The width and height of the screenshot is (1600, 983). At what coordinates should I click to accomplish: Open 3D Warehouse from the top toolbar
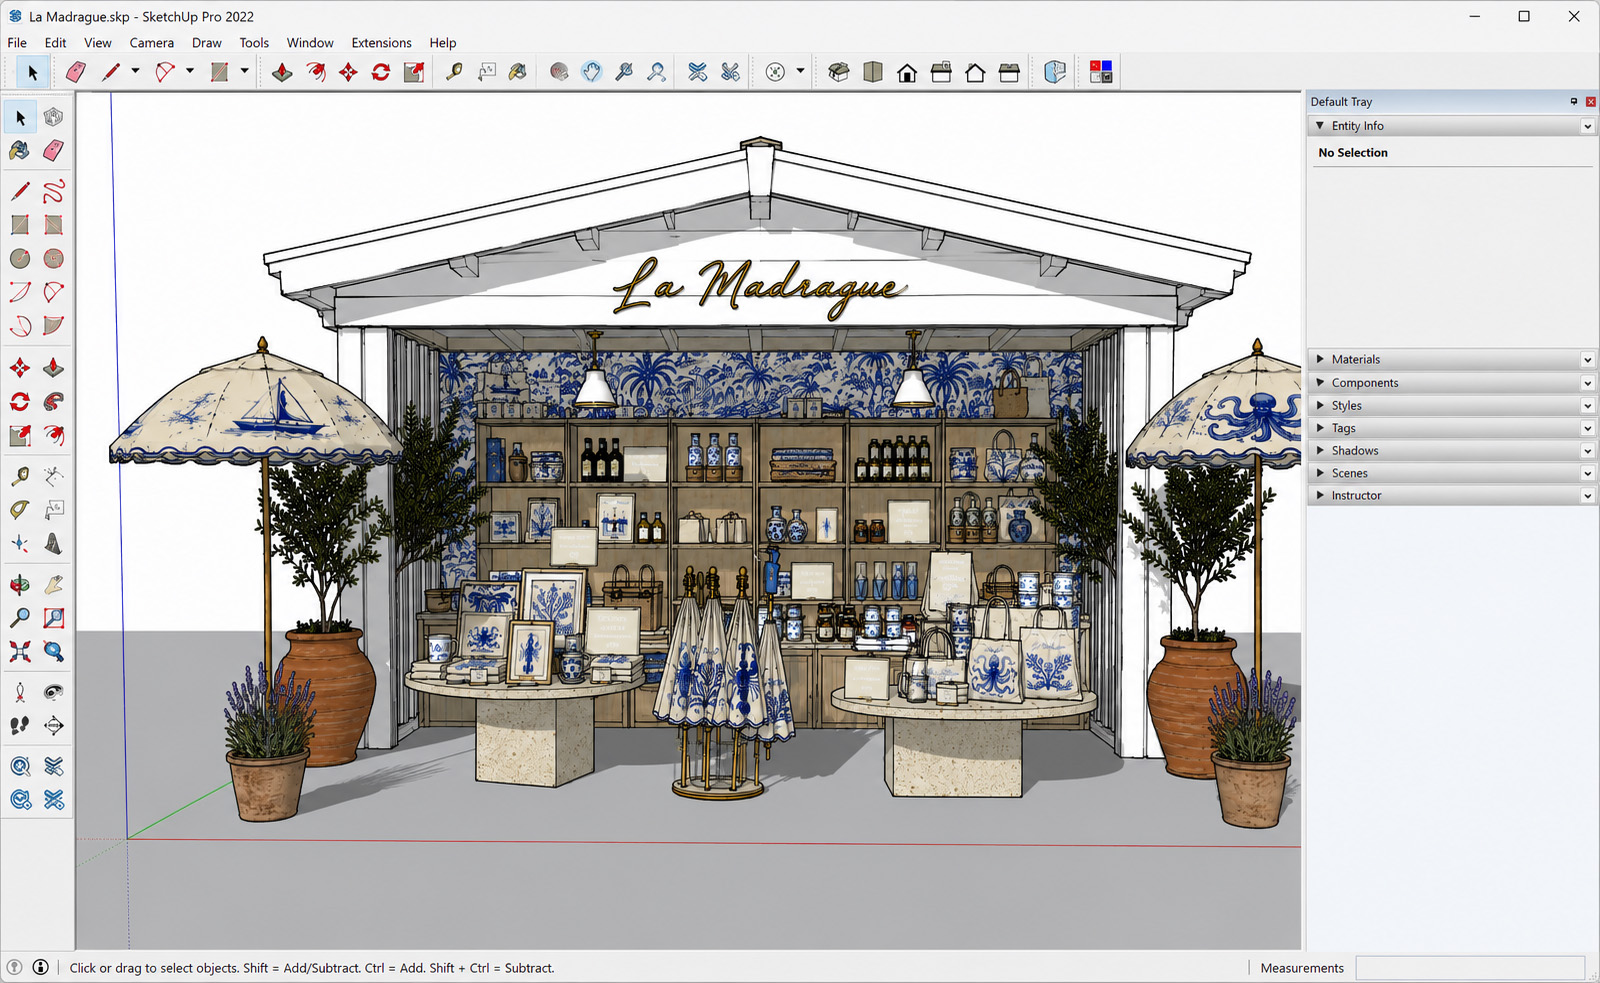pyautogui.click(x=698, y=72)
